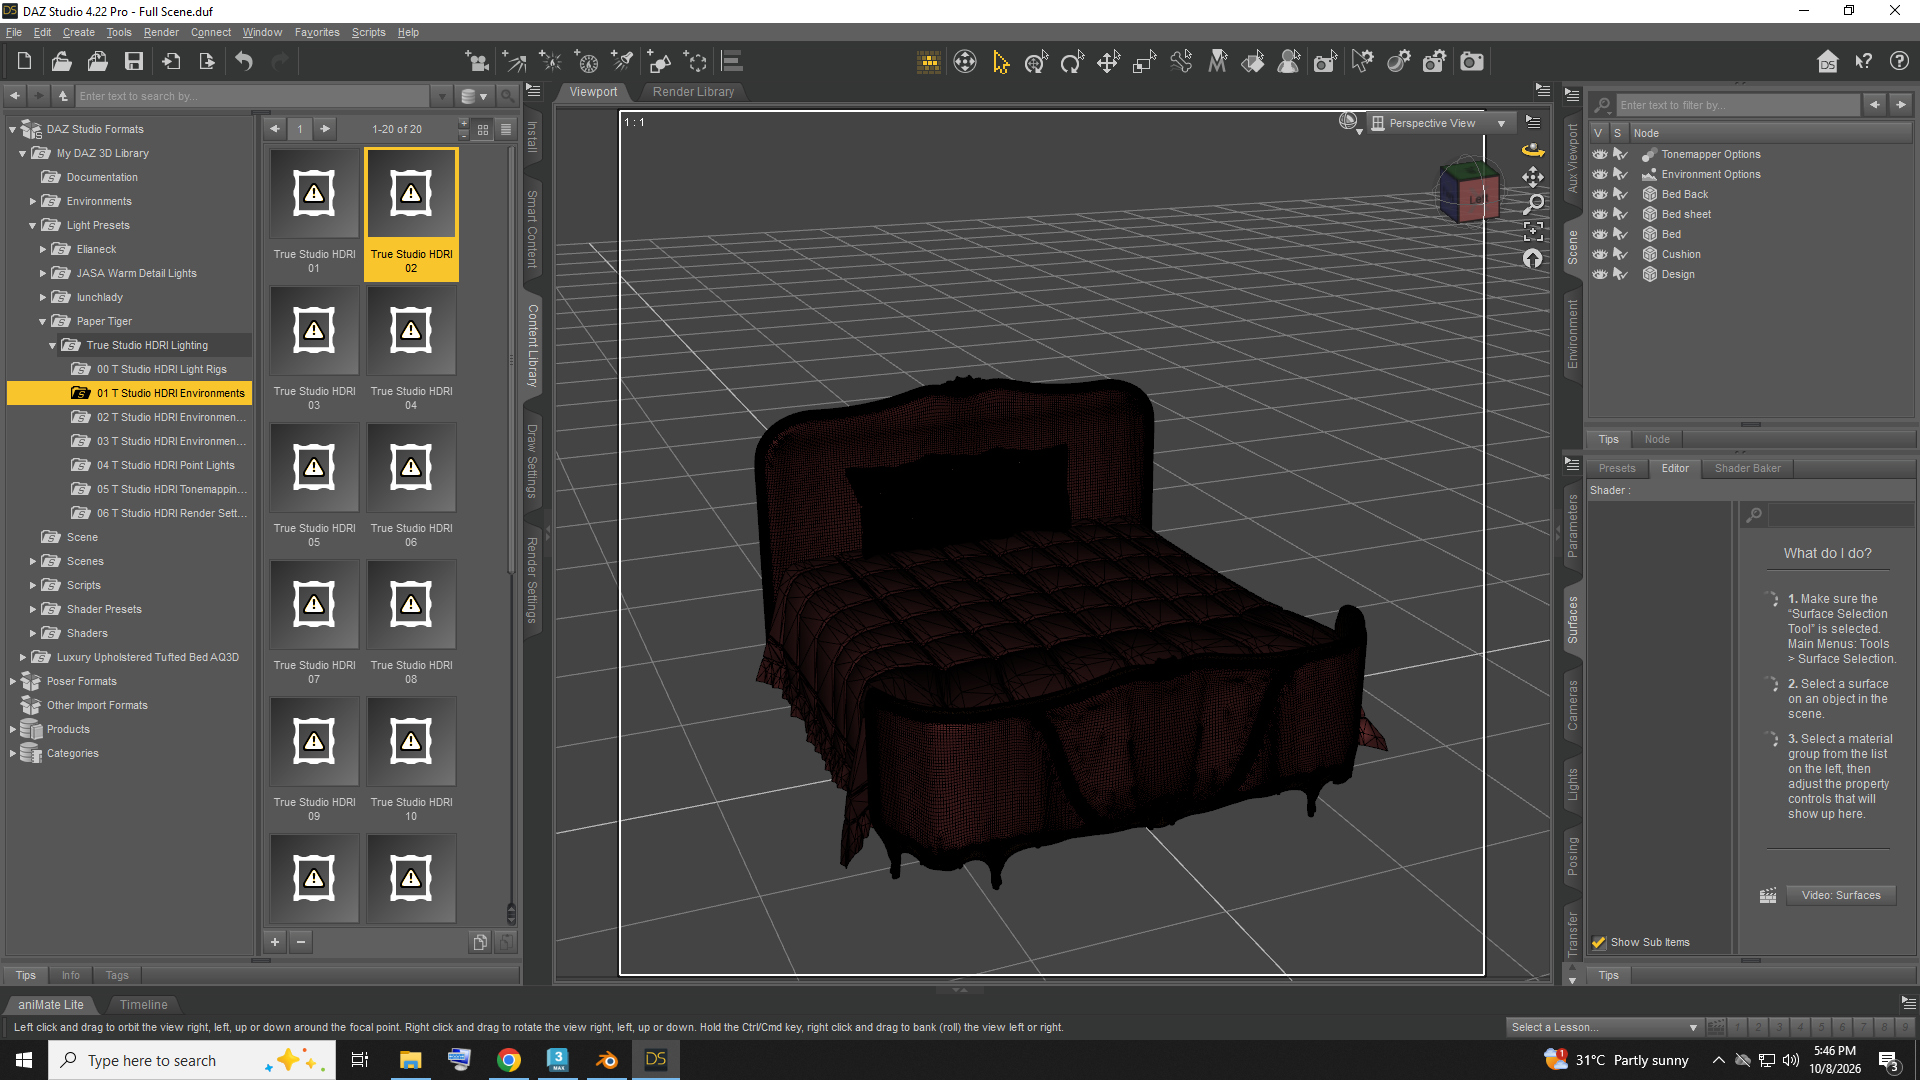Click the viewport orbit cube
The height and width of the screenshot is (1080, 1920).
1468,191
